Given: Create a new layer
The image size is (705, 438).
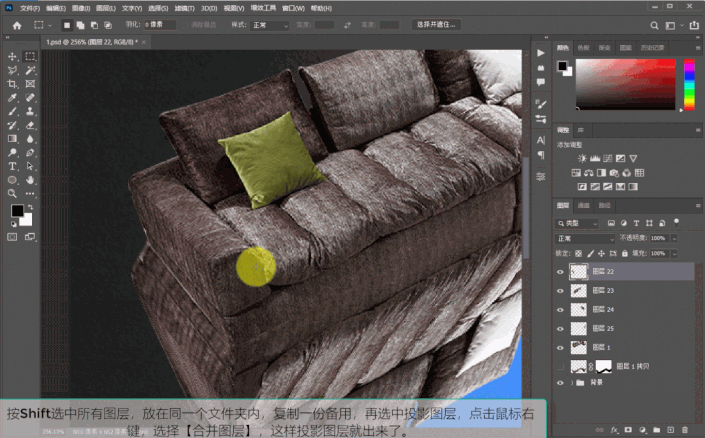Looking at the screenshot, I should [670, 430].
